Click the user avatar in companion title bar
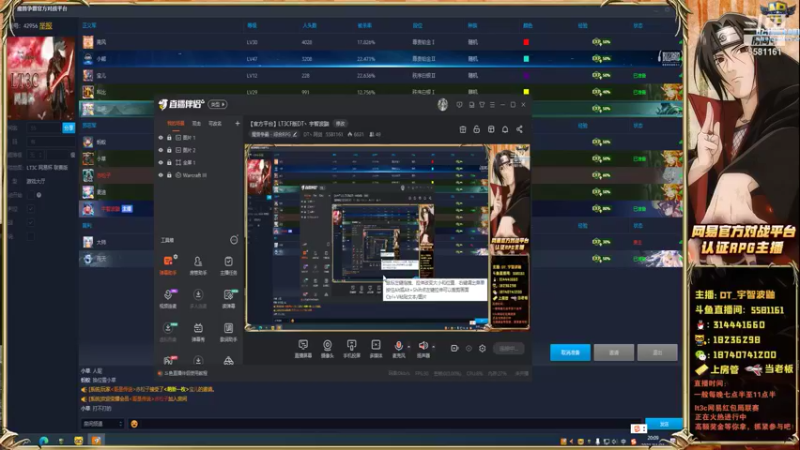This screenshot has width=800, height=450. (x=443, y=105)
